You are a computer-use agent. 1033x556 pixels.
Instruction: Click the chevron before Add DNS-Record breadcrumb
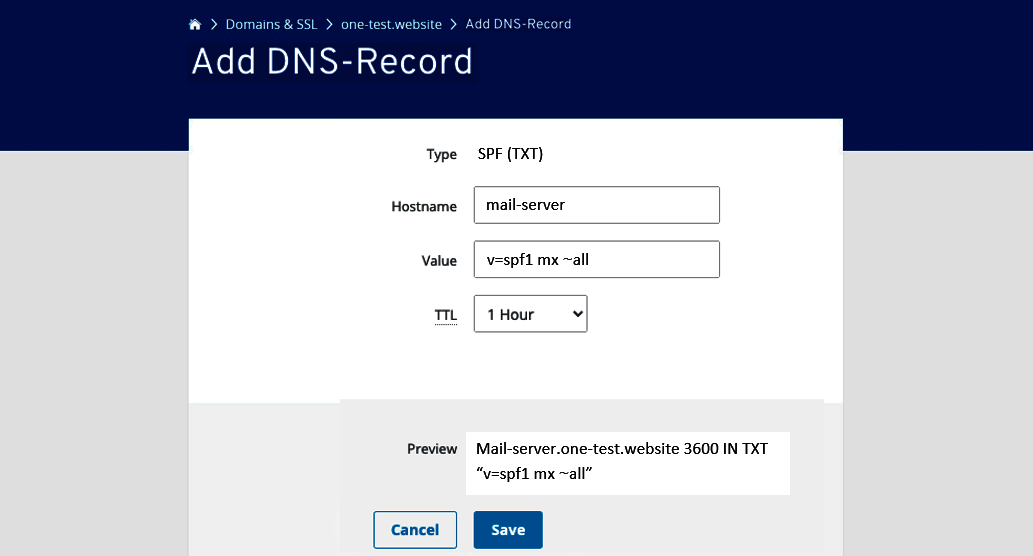coord(453,24)
